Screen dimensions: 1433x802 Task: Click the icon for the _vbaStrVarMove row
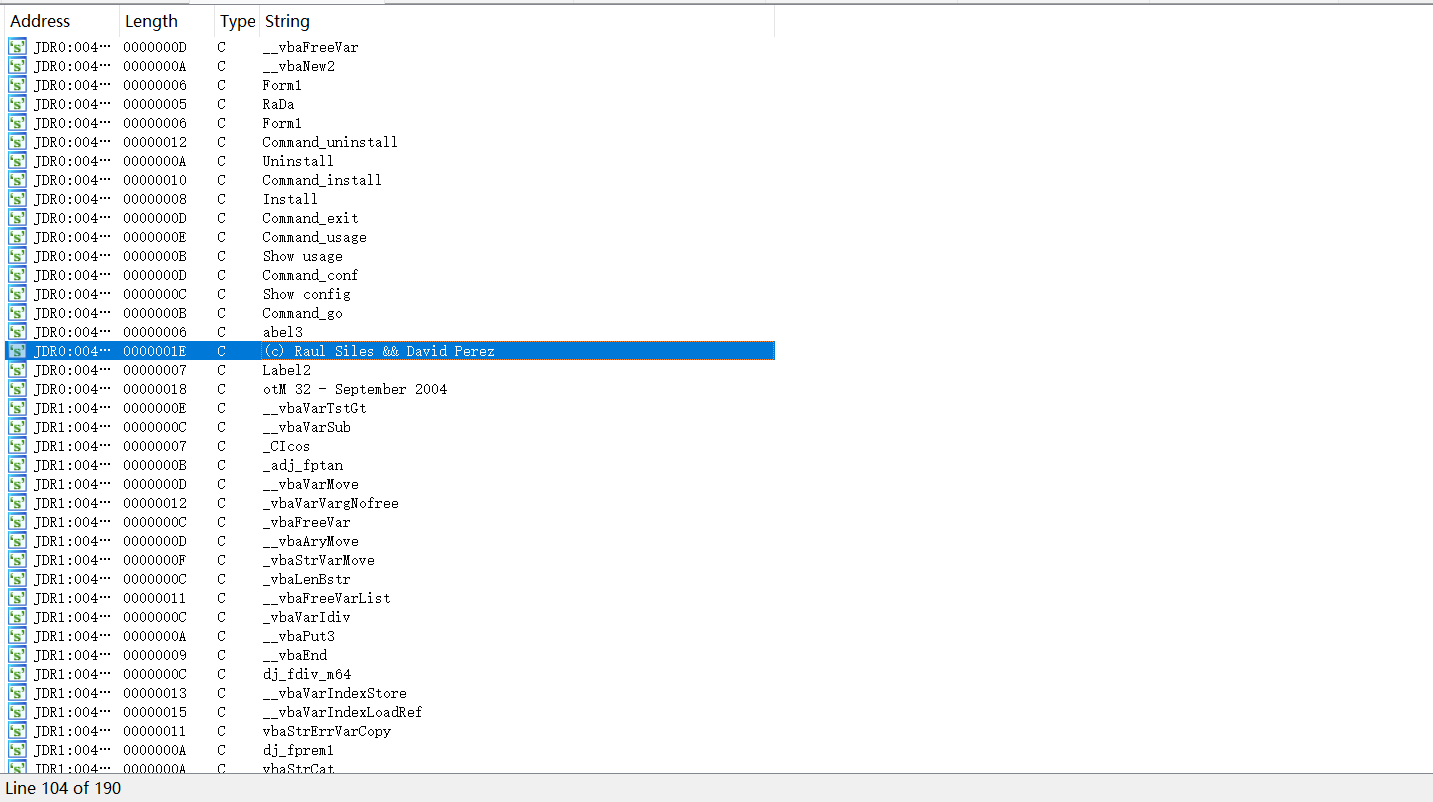click(x=17, y=560)
